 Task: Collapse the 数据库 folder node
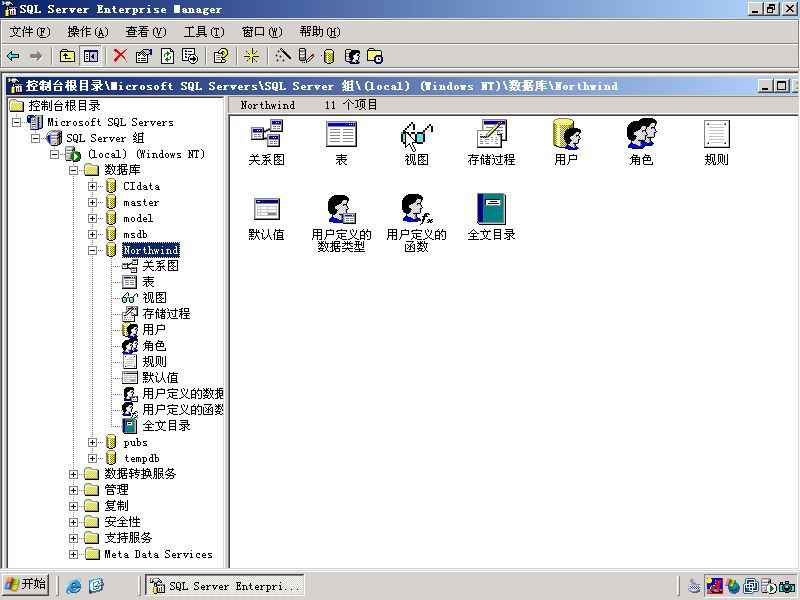(73, 170)
